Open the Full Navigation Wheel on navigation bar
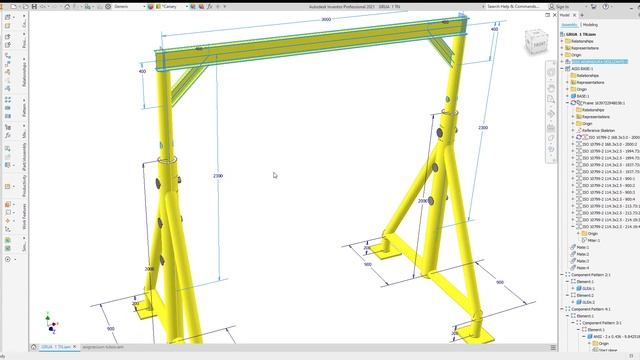This screenshot has height=360, width=640. coord(551,73)
